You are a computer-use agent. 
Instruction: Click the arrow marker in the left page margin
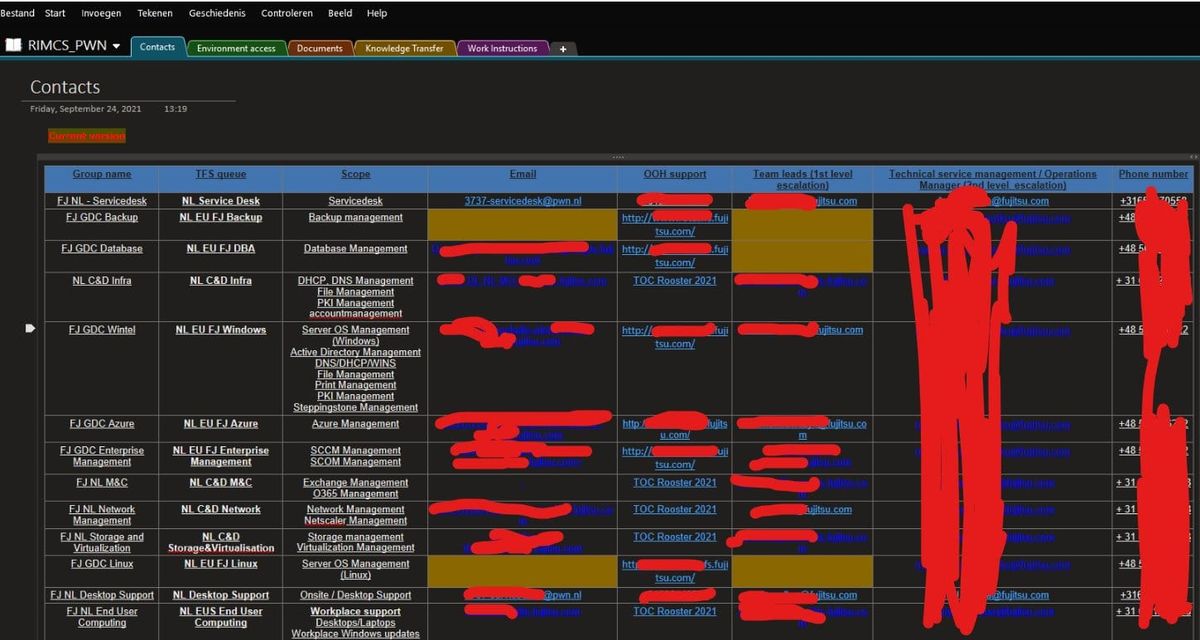[30, 327]
